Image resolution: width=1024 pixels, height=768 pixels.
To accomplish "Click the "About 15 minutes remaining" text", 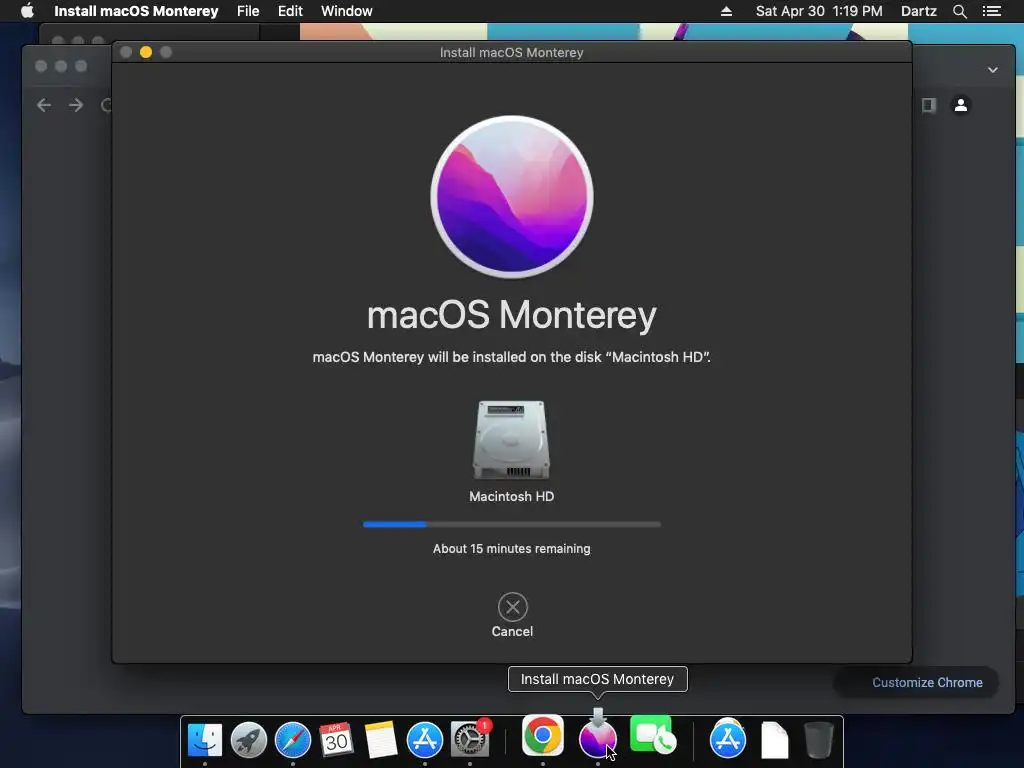I will pyautogui.click(x=511, y=549).
